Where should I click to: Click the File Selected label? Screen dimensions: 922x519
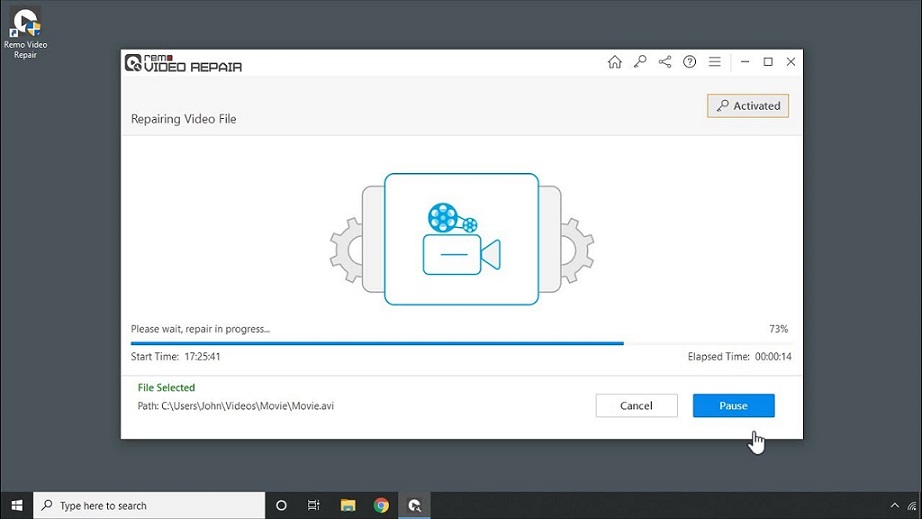click(x=166, y=388)
